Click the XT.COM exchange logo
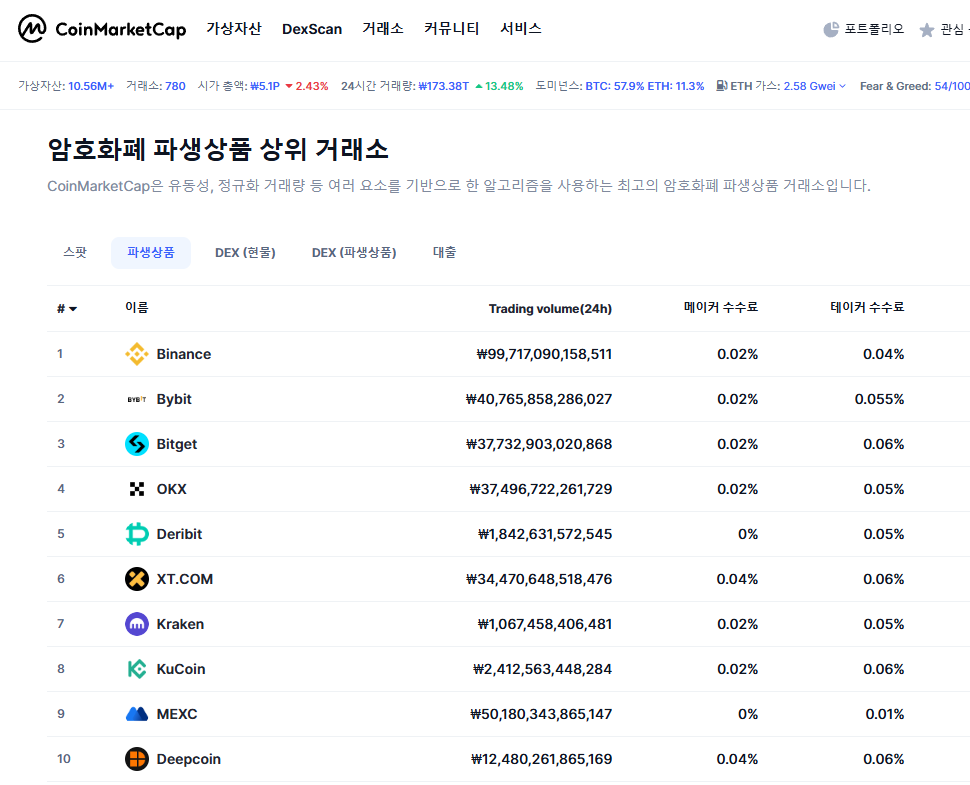Viewport: 970px width, 785px height. click(137, 579)
